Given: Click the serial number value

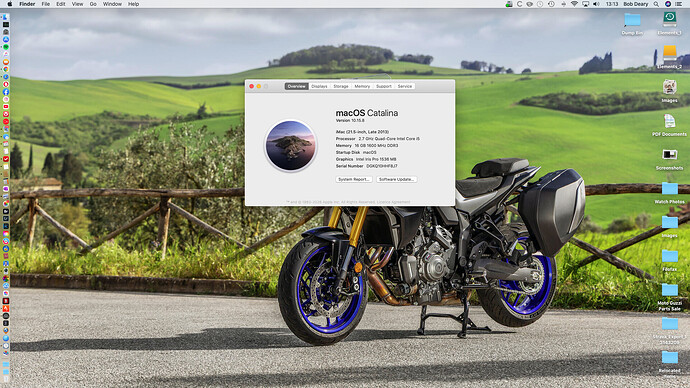Looking at the screenshot, I should pyautogui.click(x=382, y=166).
